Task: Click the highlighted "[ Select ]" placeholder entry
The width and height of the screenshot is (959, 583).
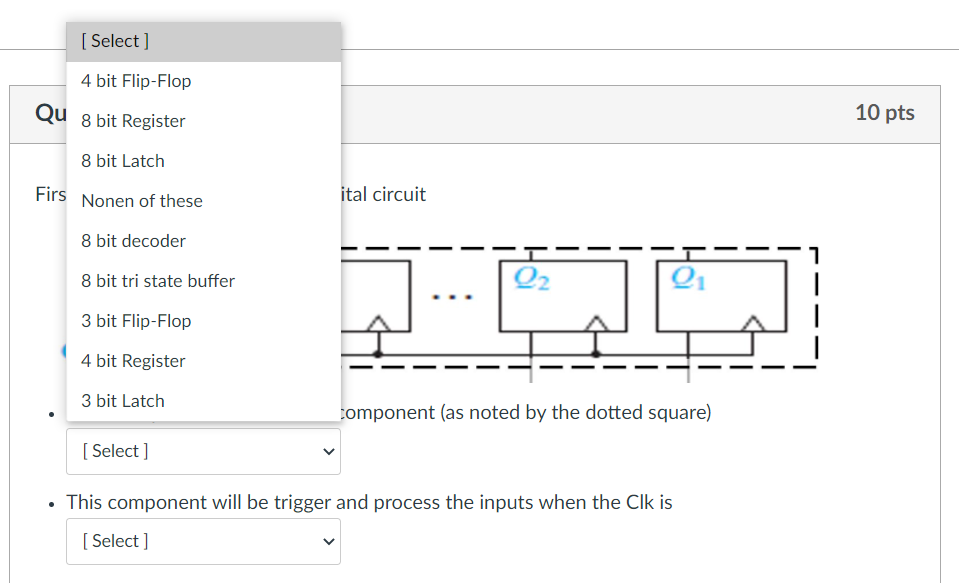Action: point(115,41)
